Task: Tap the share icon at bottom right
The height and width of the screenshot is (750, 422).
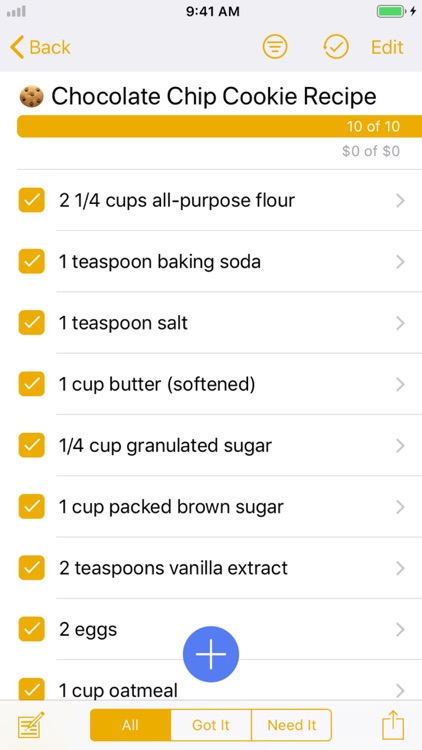Action: coord(393,725)
